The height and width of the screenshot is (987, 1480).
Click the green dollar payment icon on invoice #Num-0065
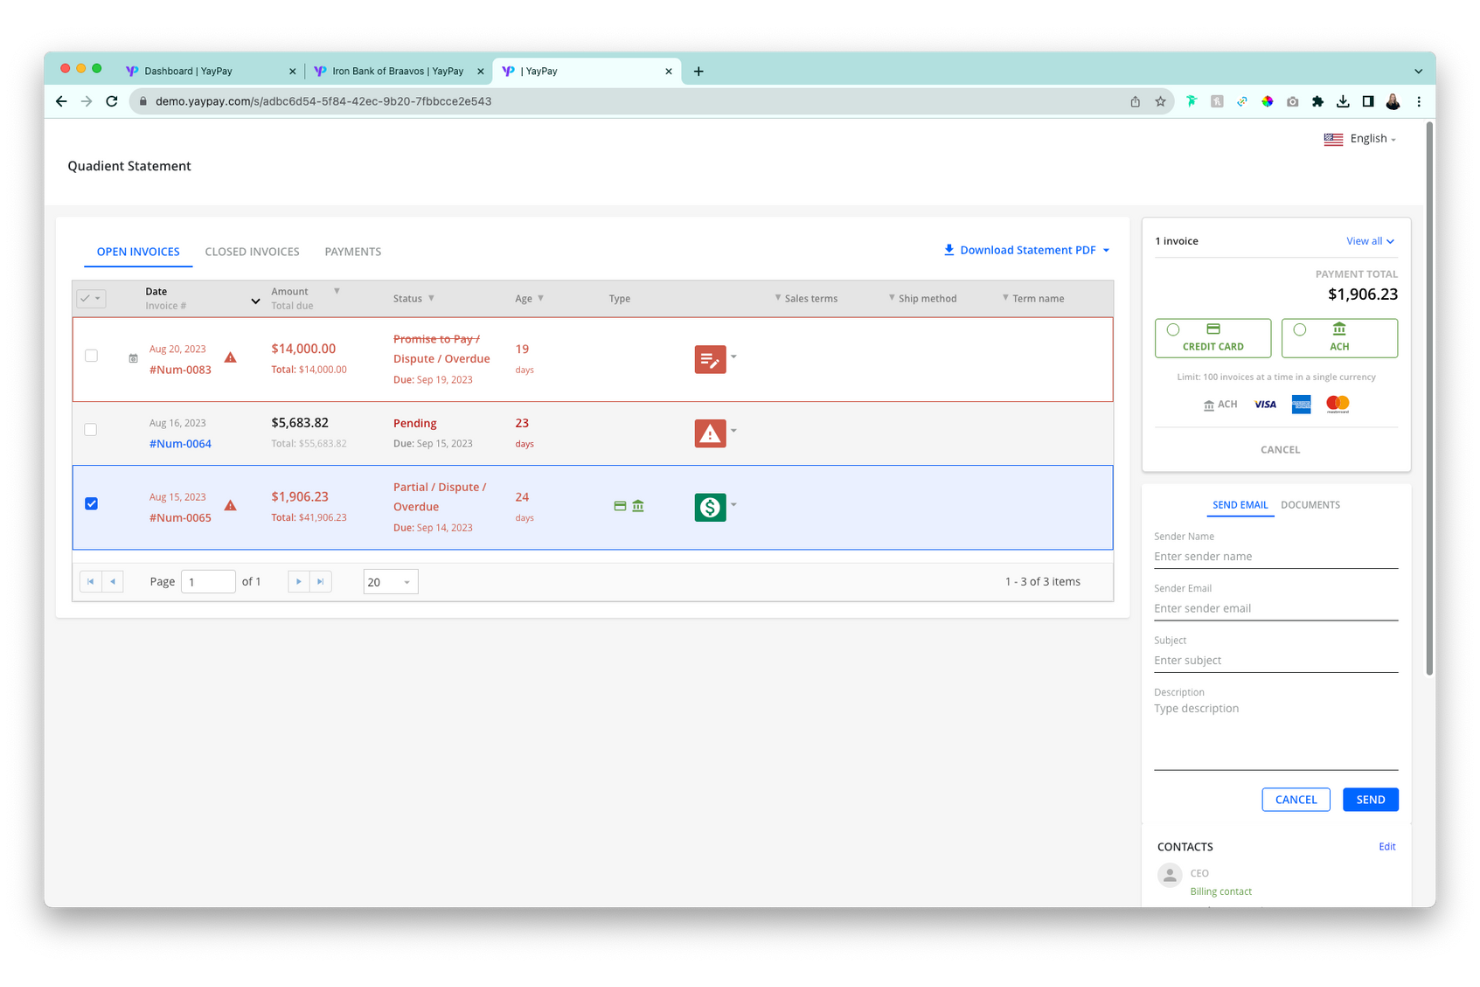pyautogui.click(x=710, y=507)
